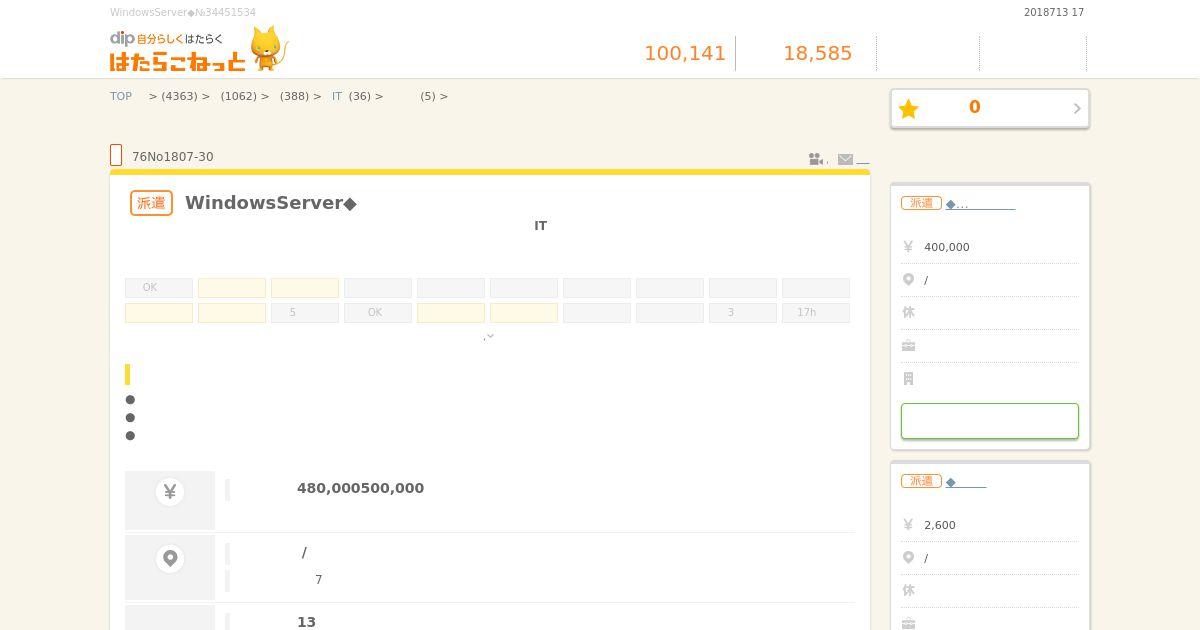Click the tag labeled 17h

[x=816, y=313]
